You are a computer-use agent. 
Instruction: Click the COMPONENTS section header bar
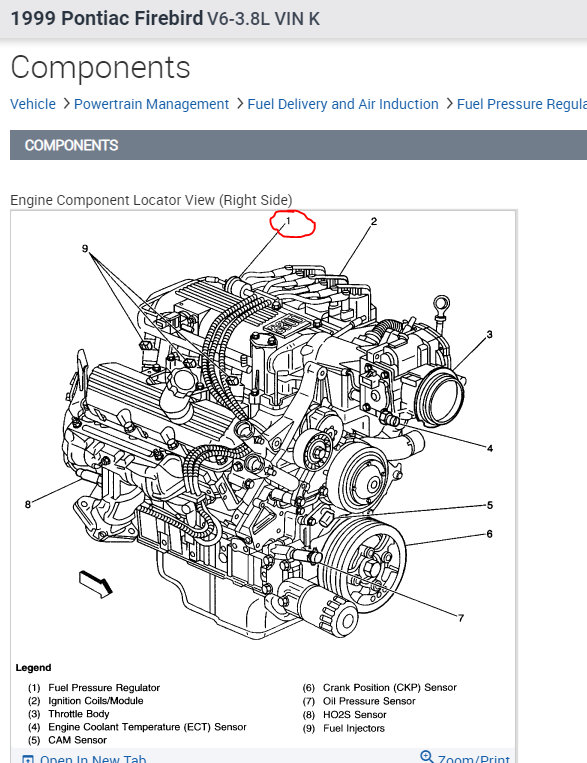pyautogui.click(x=298, y=145)
